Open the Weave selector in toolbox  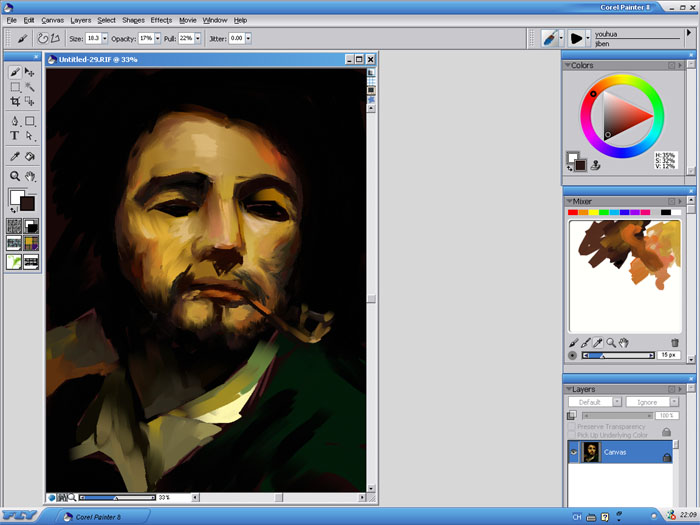pos(31,243)
